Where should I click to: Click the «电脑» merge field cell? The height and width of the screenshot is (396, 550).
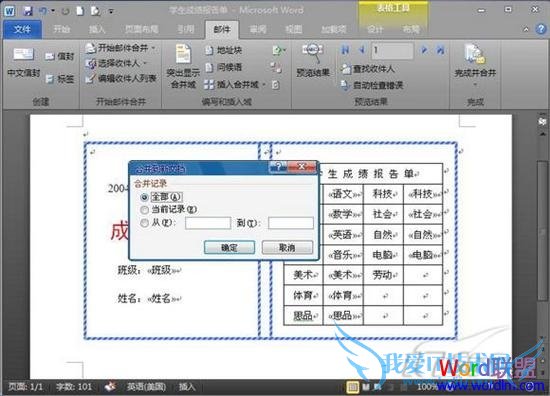pyautogui.click(x=423, y=255)
